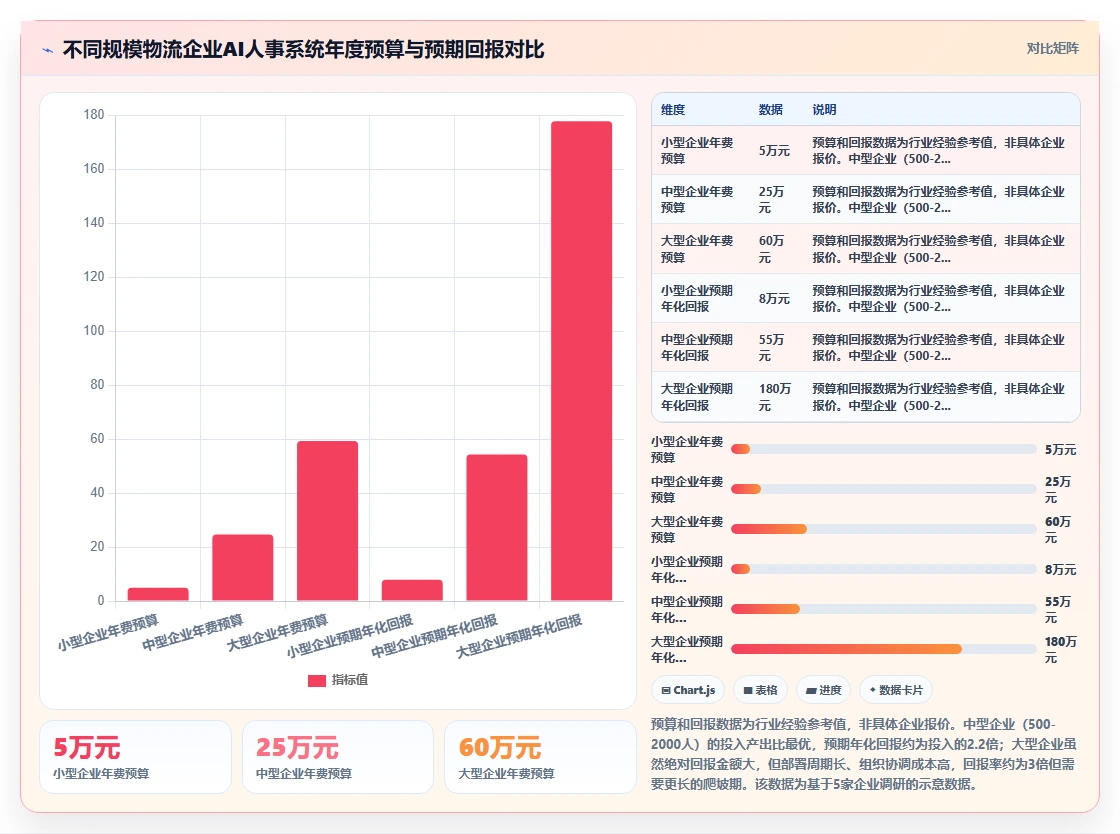This screenshot has width=1120, height=834.
Task: Open the 25万元 中型企业年费预算 stat card
Action: (x=338, y=757)
